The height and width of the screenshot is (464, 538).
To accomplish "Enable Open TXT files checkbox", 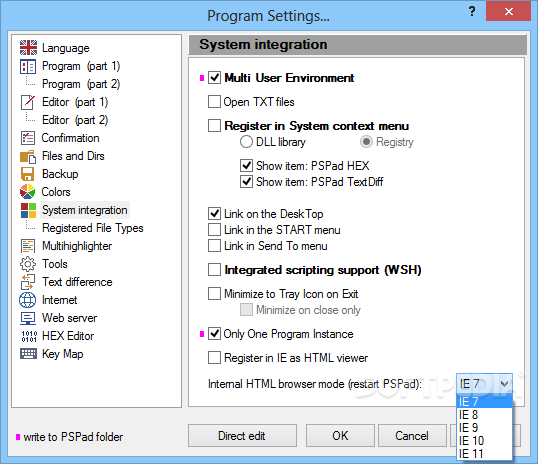I will tap(214, 102).
